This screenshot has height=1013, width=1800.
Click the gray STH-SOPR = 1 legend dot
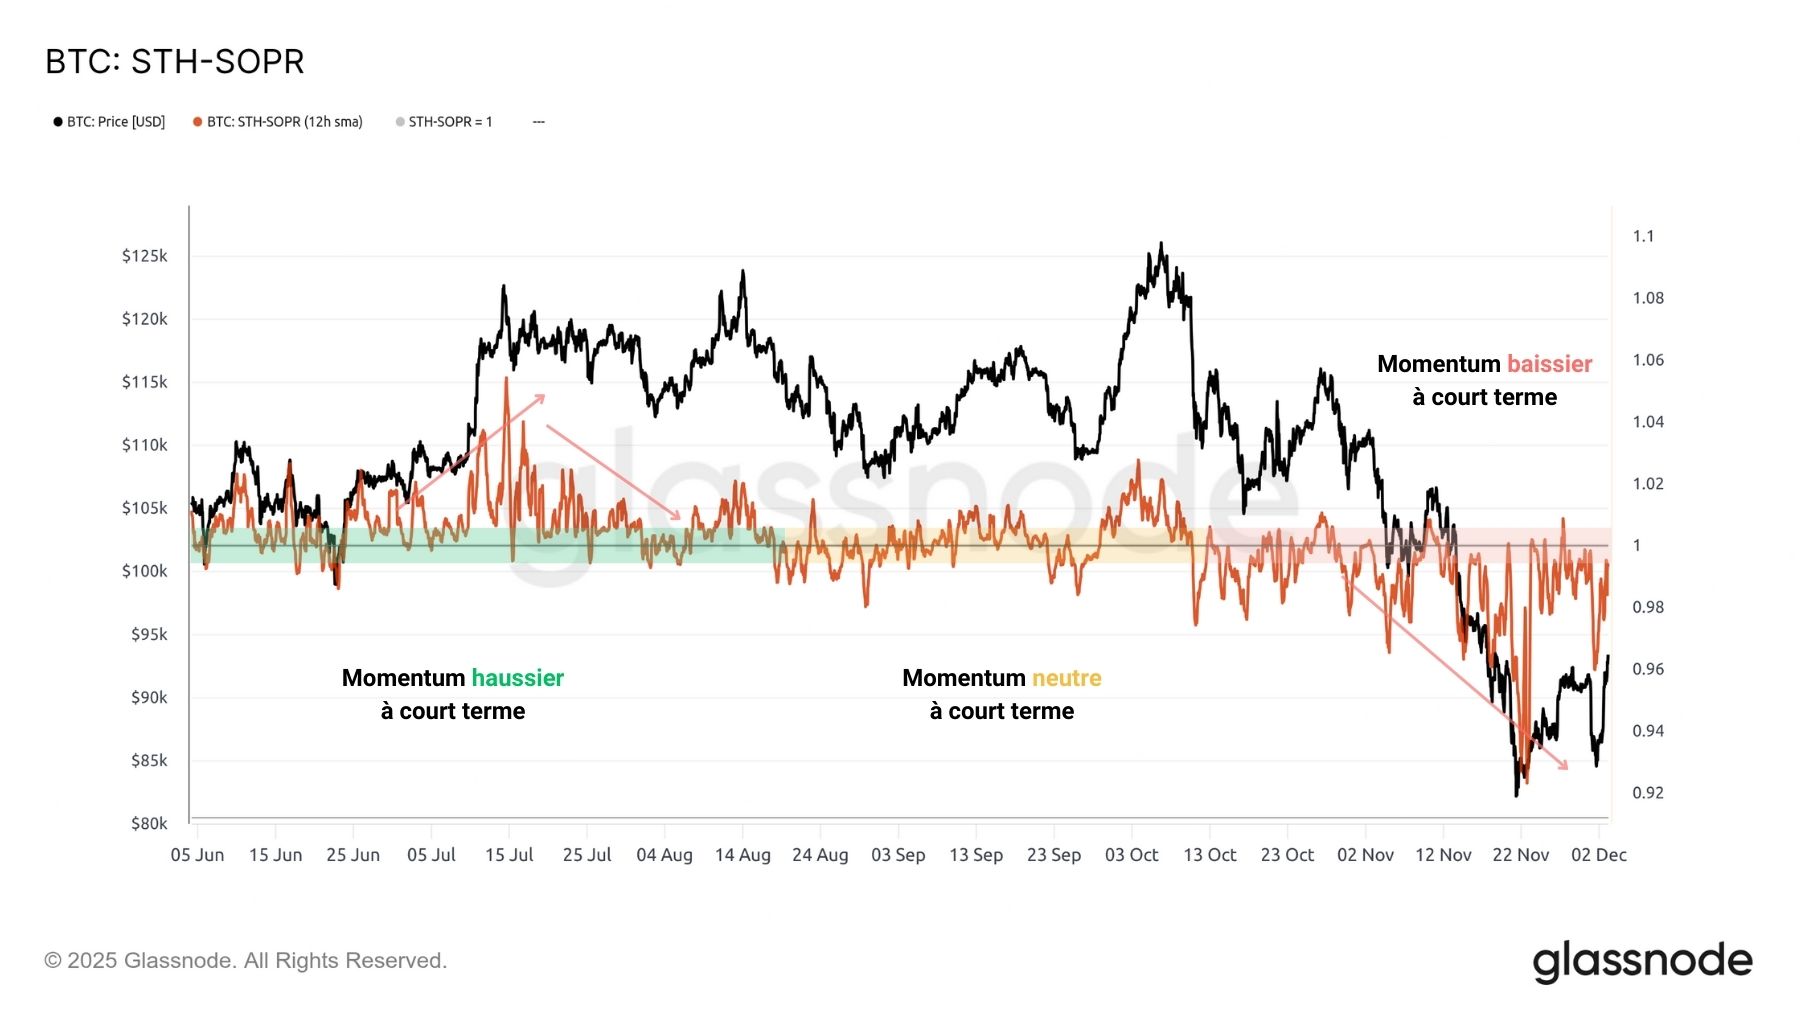pos(400,122)
